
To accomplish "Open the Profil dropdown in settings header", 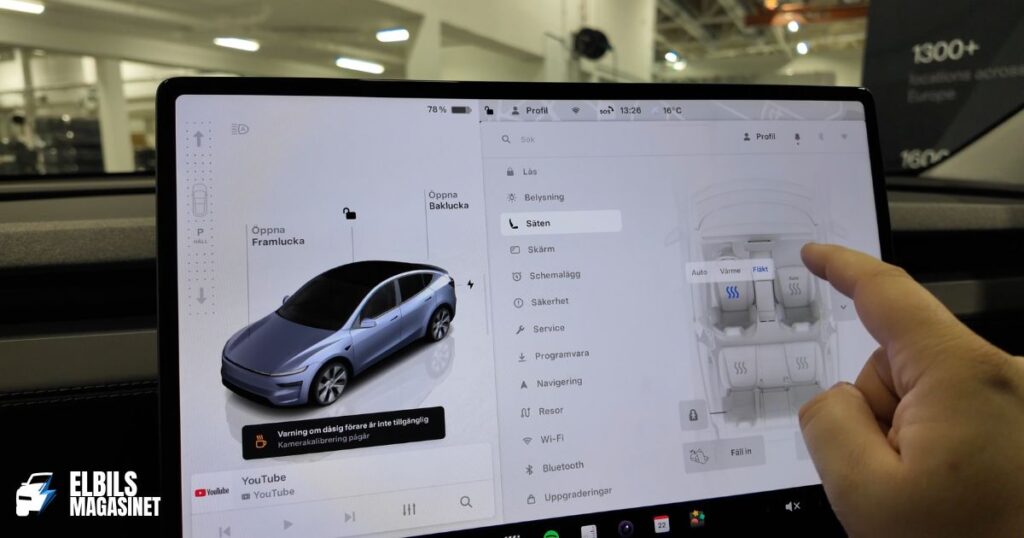I will [x=759, y=137].
